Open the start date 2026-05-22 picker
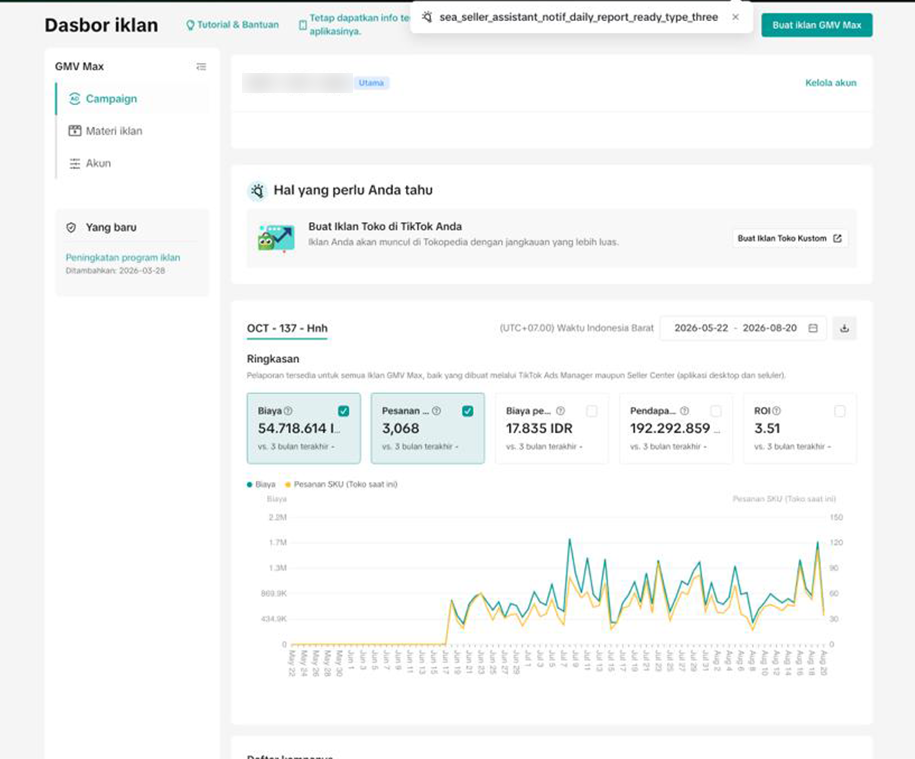Image resolution: width=915 pixels, height=759 pixels. (x=701, y=328)
